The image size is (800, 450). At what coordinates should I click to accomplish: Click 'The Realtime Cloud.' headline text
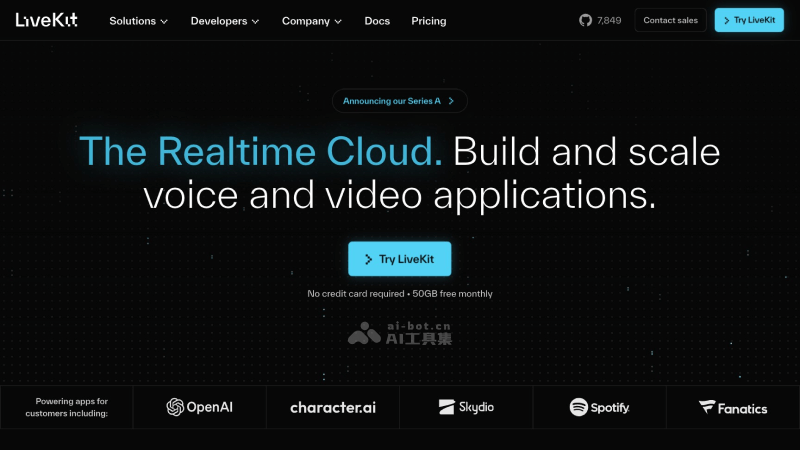(x=261, y=152)
